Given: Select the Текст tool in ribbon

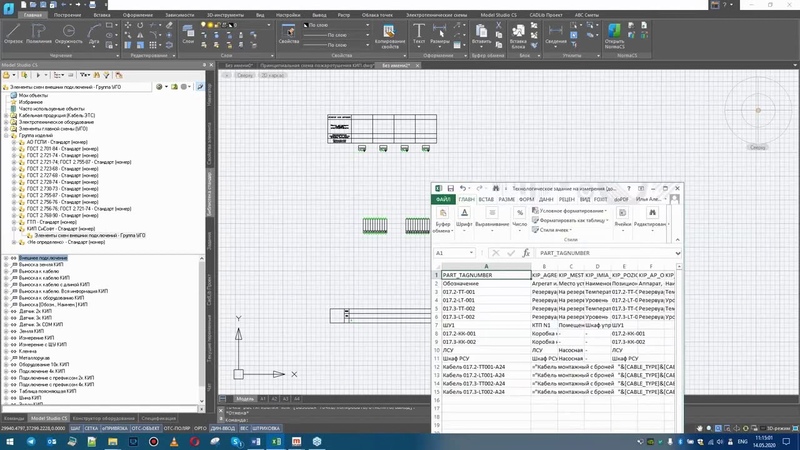Looking at the screenshot, I should 418,34.
